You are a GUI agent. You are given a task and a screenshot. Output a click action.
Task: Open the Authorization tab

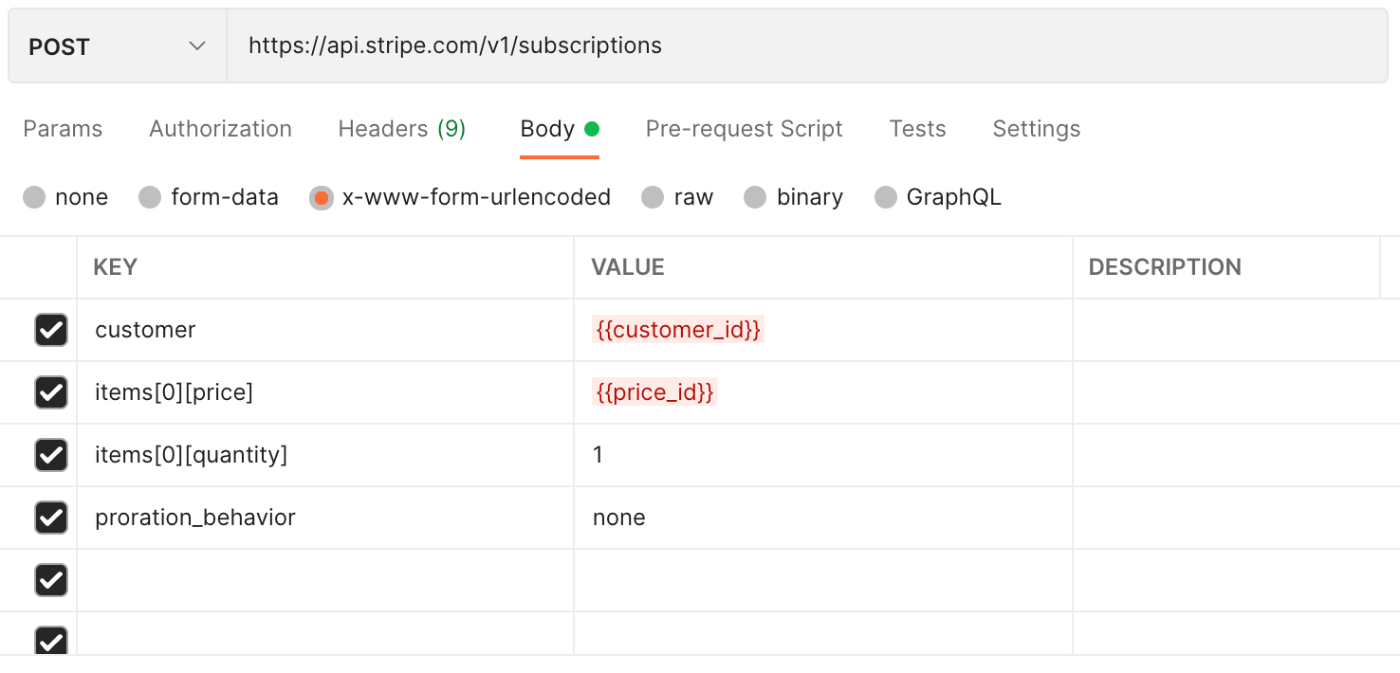click(220, 129)
